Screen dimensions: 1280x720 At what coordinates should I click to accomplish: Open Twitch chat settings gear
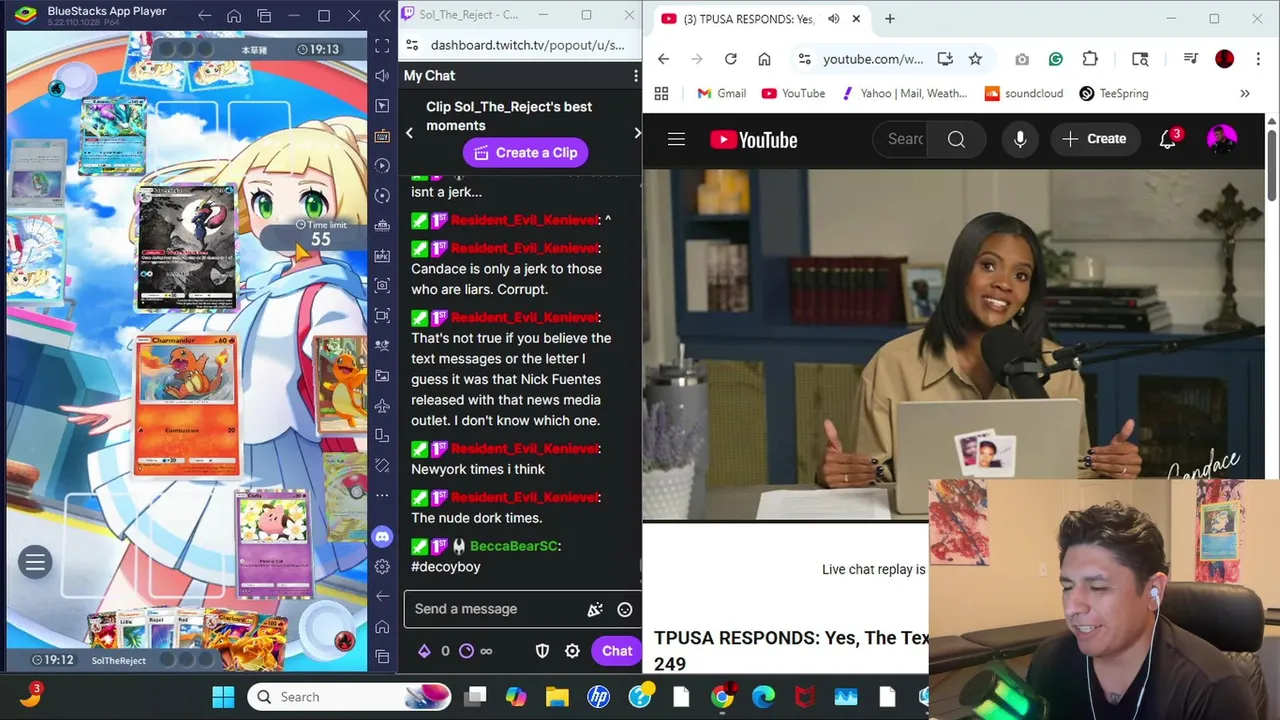(572, 651)
